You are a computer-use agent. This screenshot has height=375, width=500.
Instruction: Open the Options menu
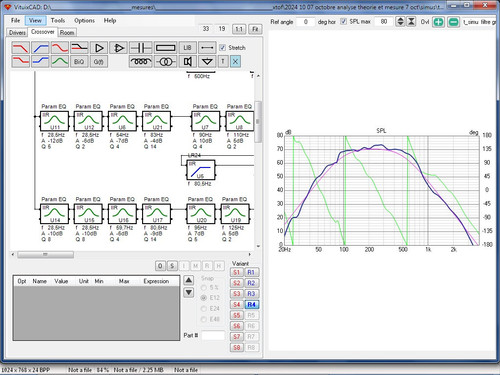(84, 20)
